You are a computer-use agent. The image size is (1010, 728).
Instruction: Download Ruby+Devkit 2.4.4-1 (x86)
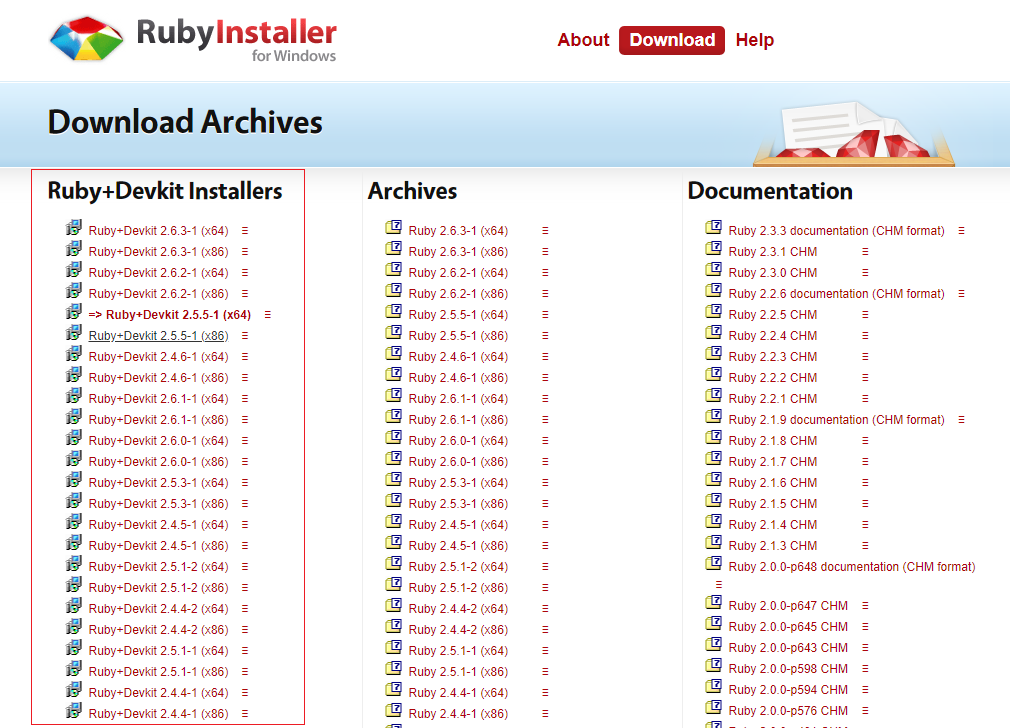pyautogui.click(x=158, y=714)
